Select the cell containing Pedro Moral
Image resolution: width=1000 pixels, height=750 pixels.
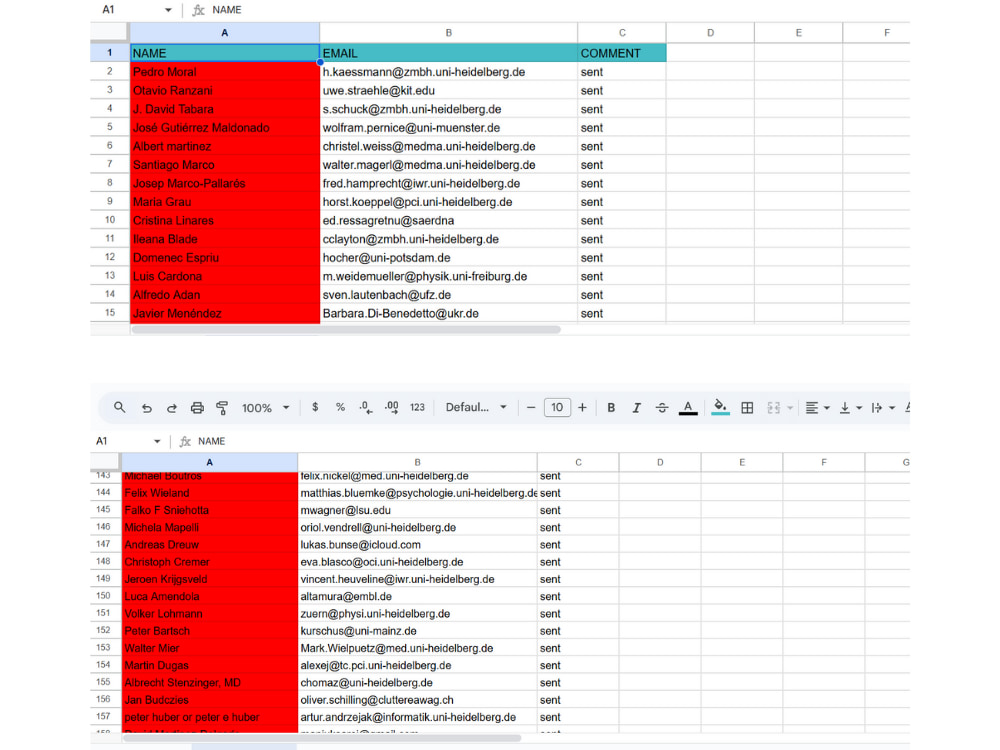coord(224,72)
